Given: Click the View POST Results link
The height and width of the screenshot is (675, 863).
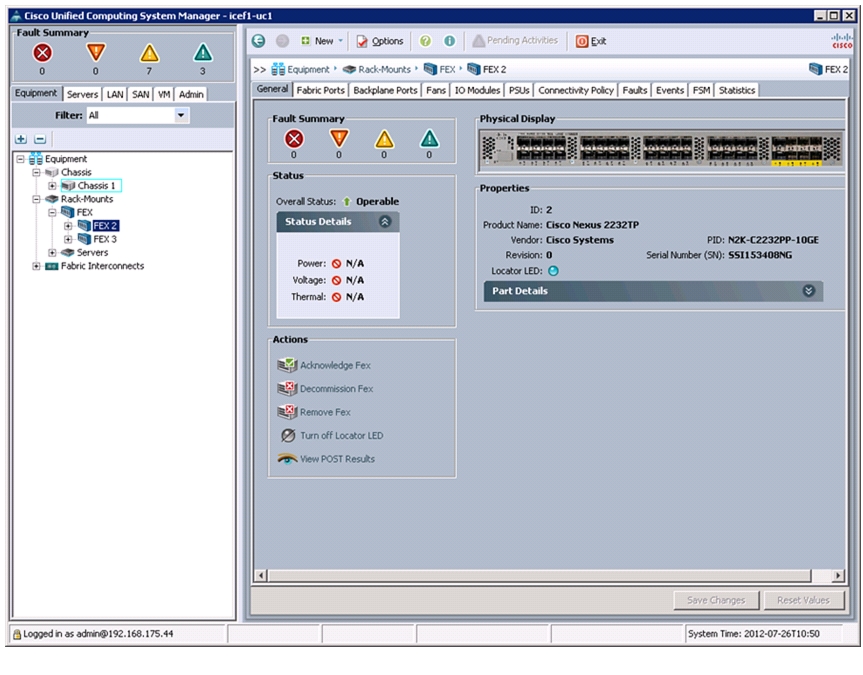Looking at the screenshot, I should pos(337,459).
